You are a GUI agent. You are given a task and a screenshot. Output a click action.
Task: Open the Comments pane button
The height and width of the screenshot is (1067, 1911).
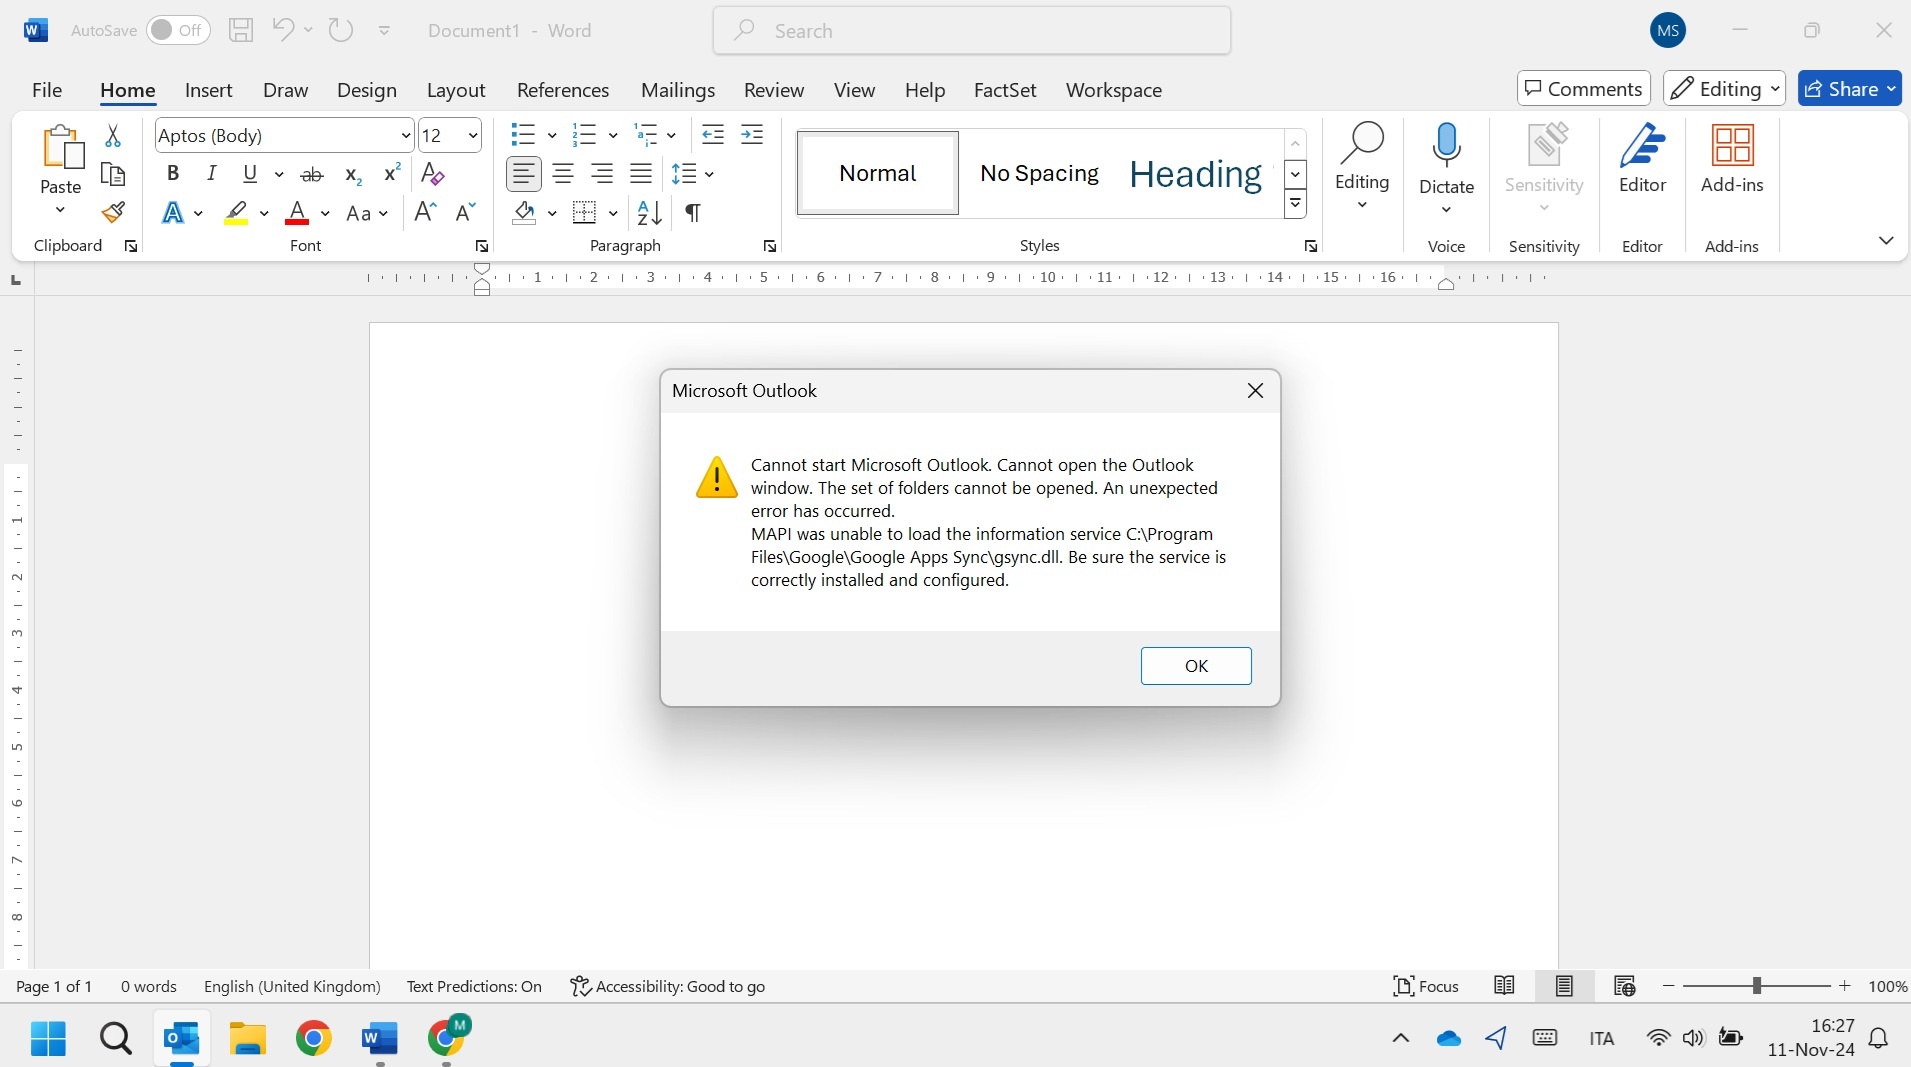[1584, 89]
